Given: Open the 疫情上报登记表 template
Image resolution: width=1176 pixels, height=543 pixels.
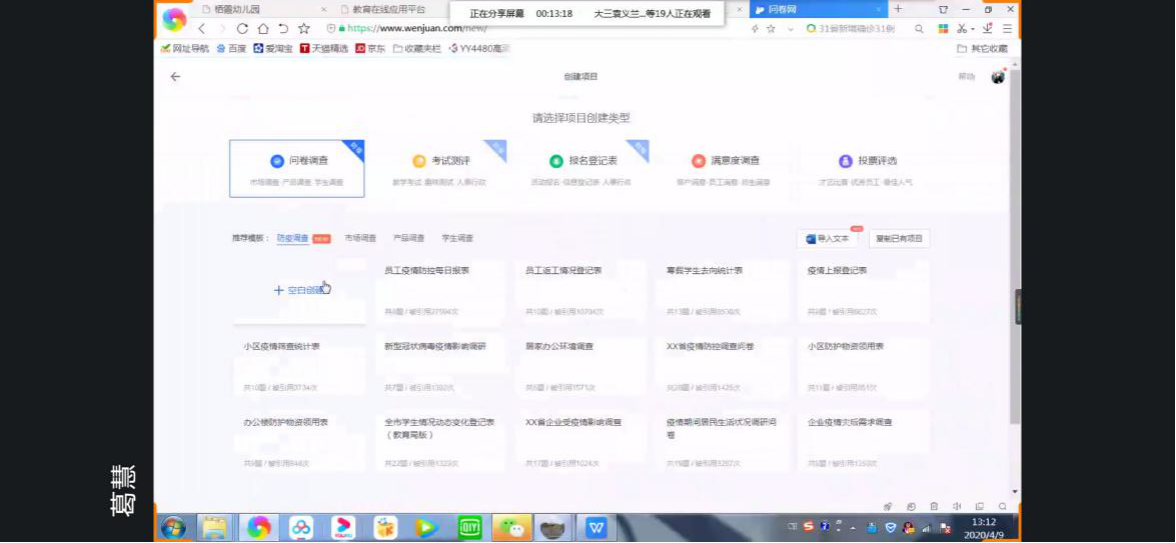Looking at the screenshot, I should pos(864,291).
